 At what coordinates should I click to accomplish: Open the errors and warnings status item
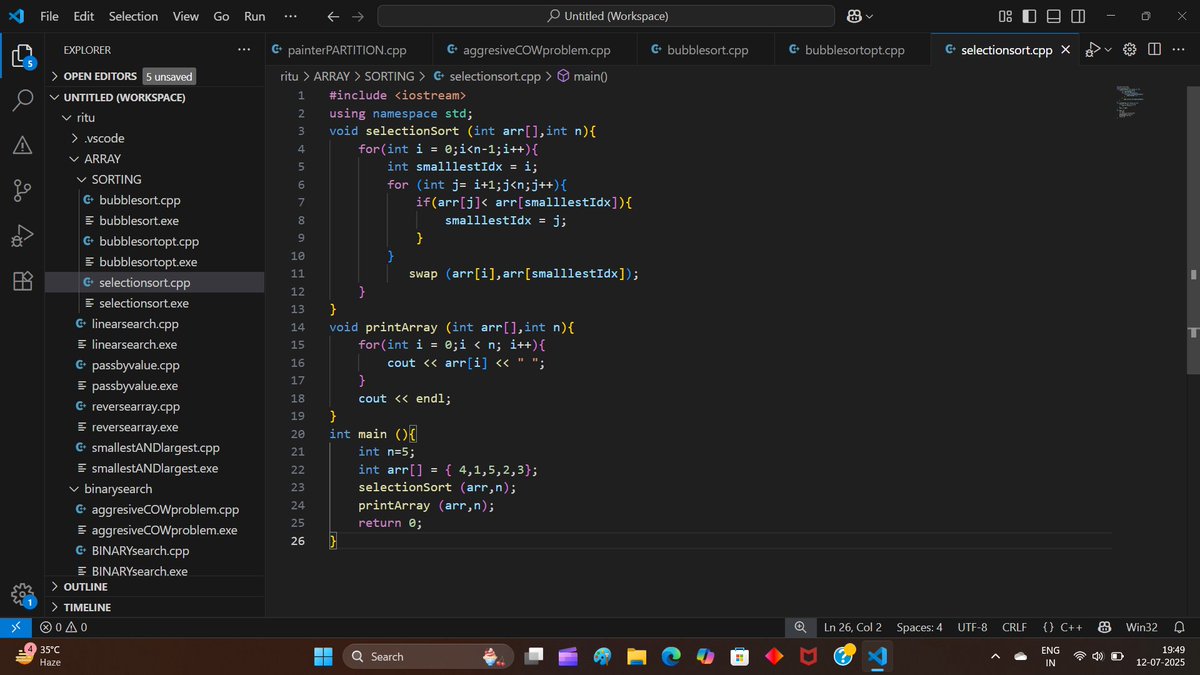tap(63, 627)
